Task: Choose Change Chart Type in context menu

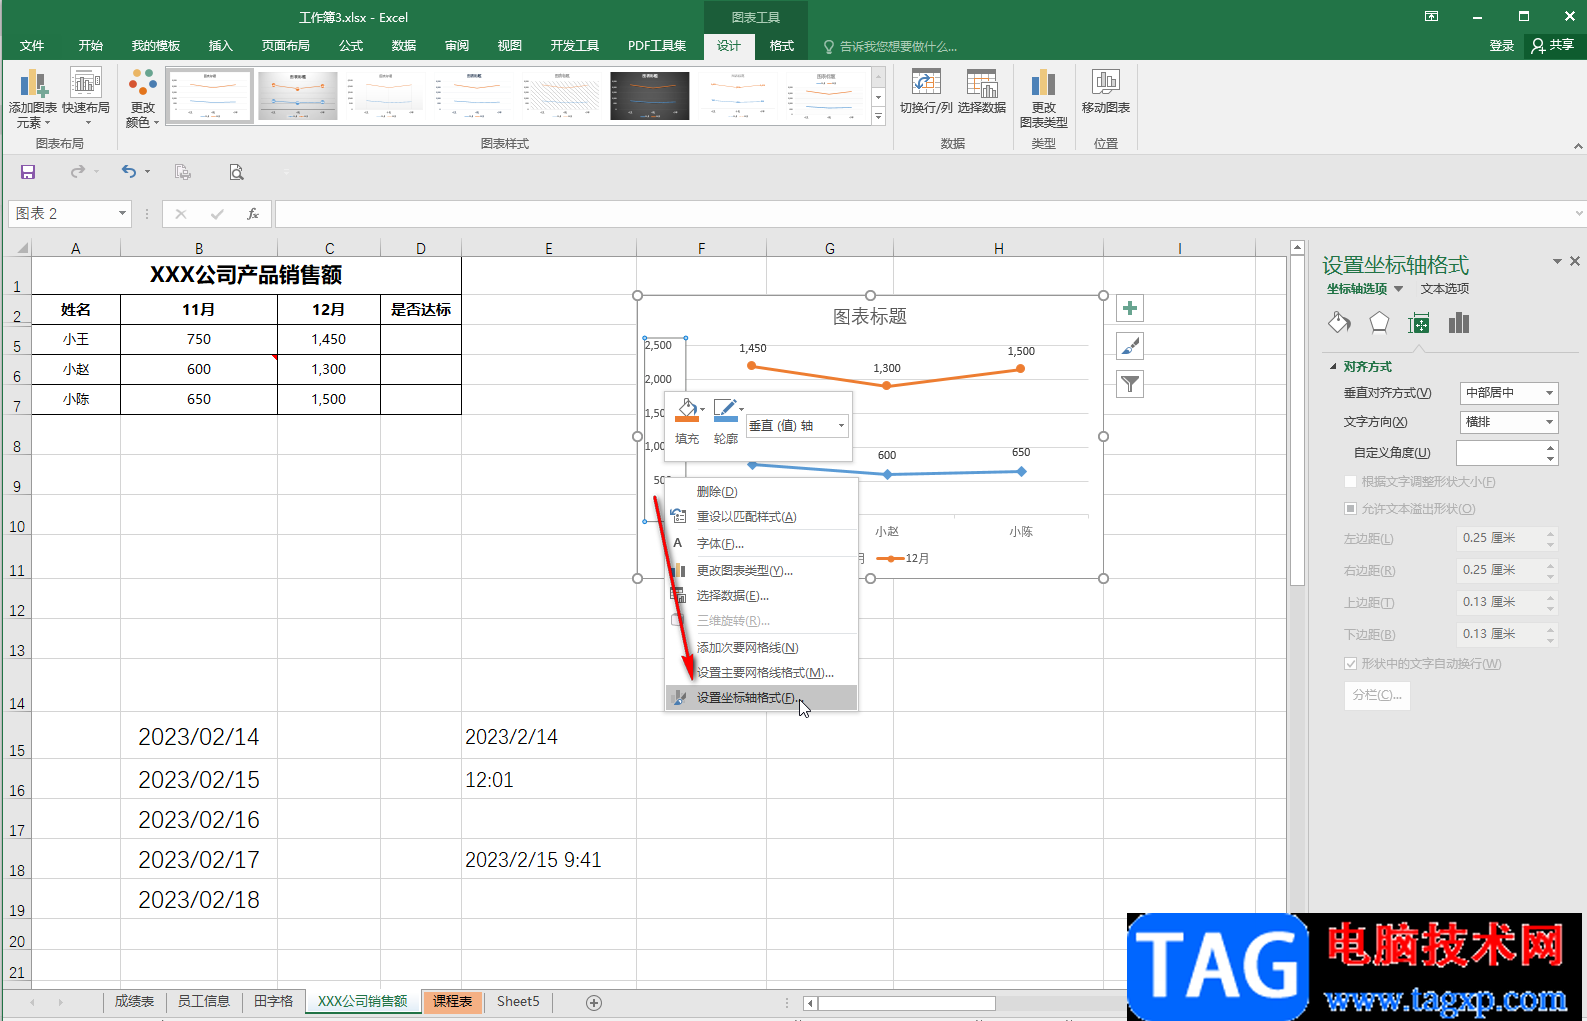Action: [761, 571]
